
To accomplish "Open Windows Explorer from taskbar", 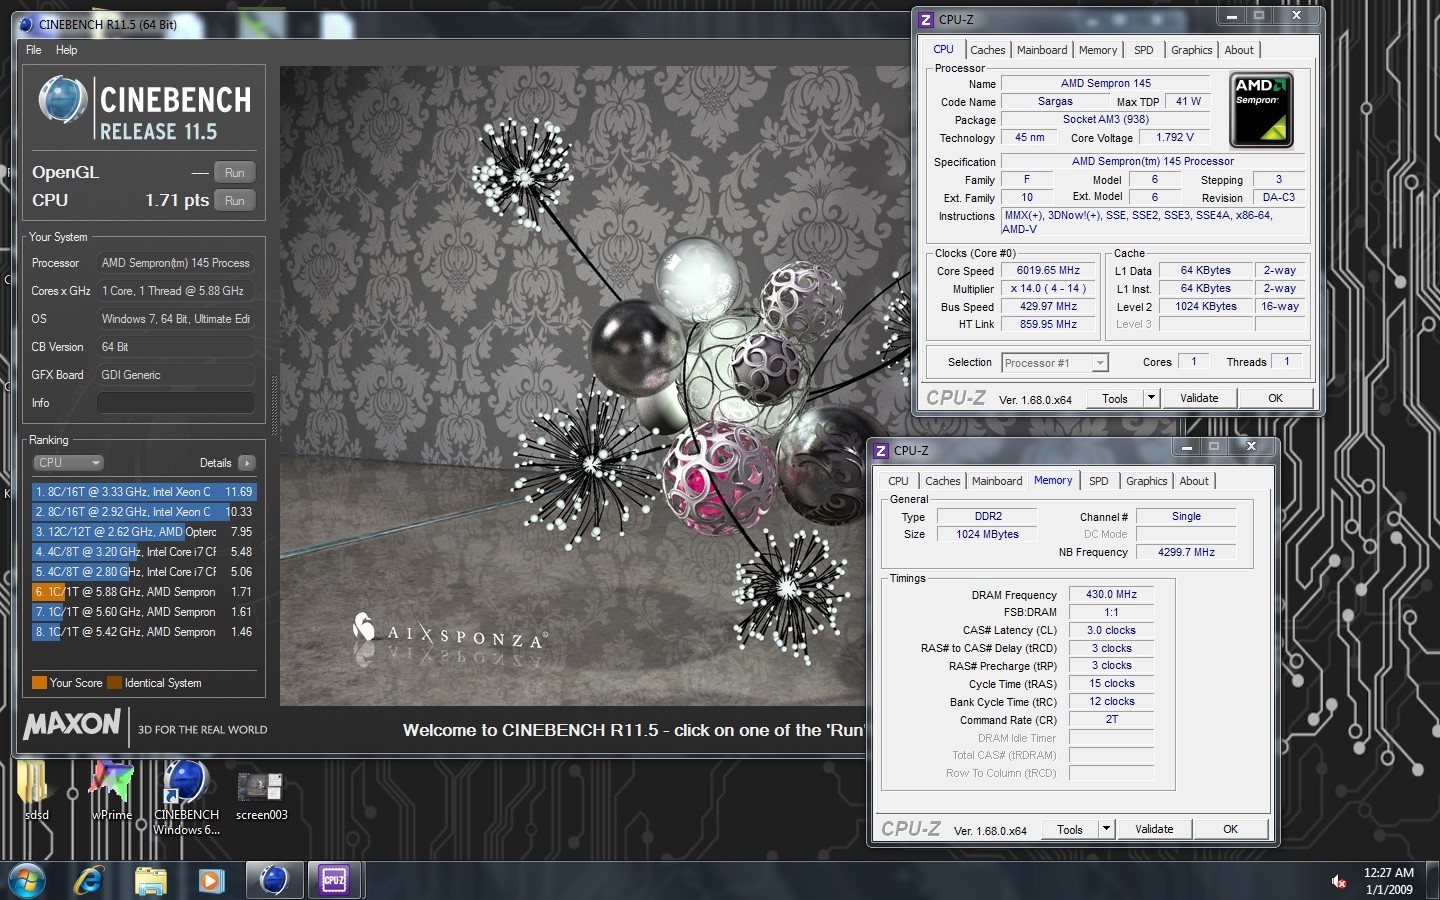I will pos(150,880).
